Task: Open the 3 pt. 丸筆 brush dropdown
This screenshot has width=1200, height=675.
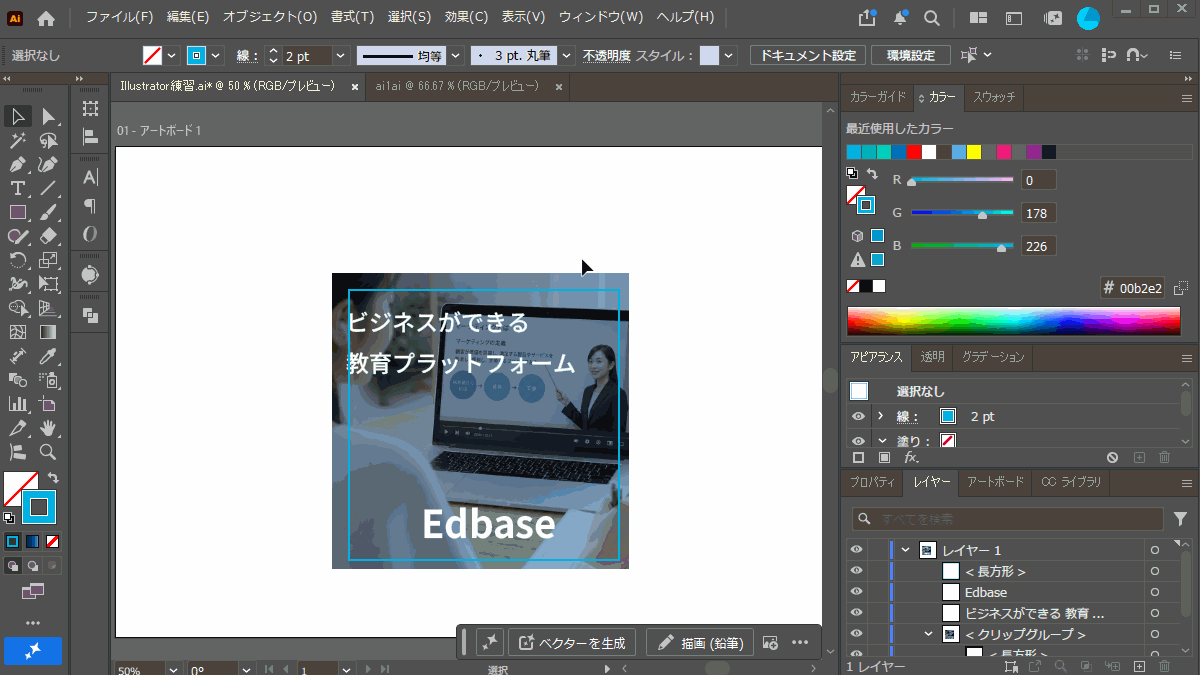Action: [x=567, y=56]
